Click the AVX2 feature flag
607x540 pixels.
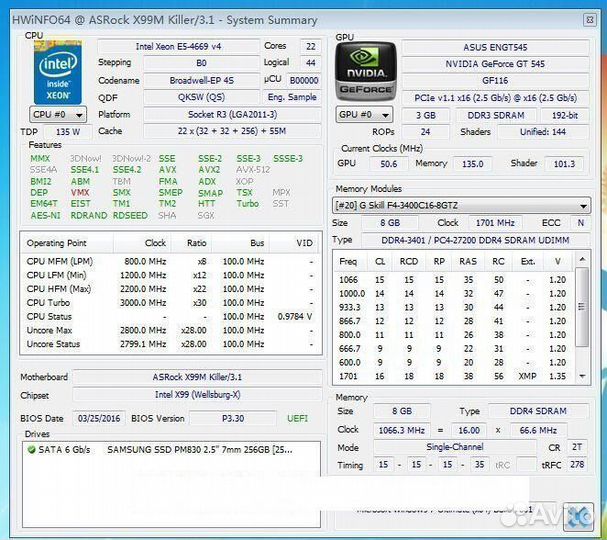point(209,170)
